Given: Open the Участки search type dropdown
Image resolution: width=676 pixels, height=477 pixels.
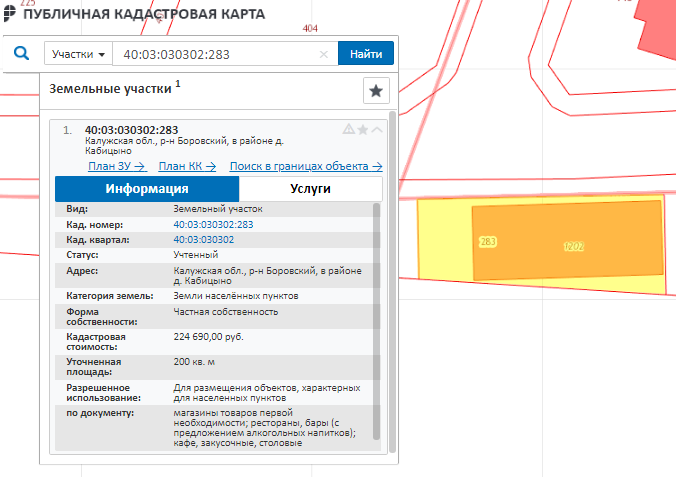Looking at the screenshot, I should [78, 54].
